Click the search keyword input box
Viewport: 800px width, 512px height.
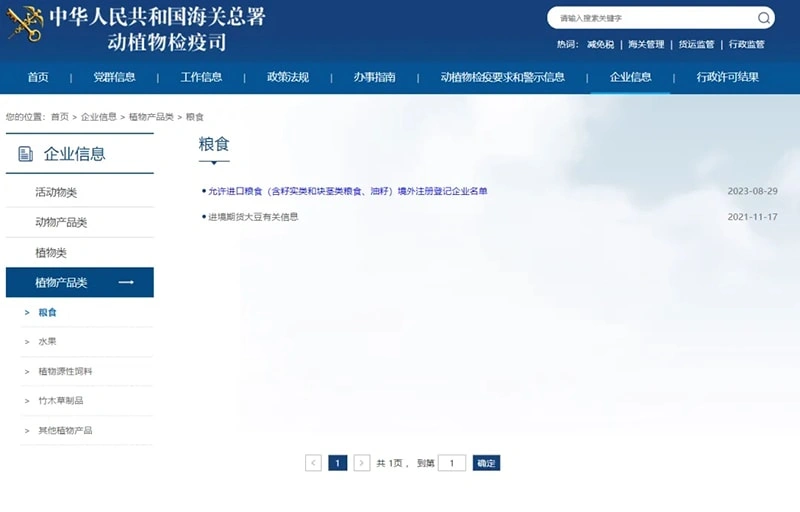click(x=653, y=18)
